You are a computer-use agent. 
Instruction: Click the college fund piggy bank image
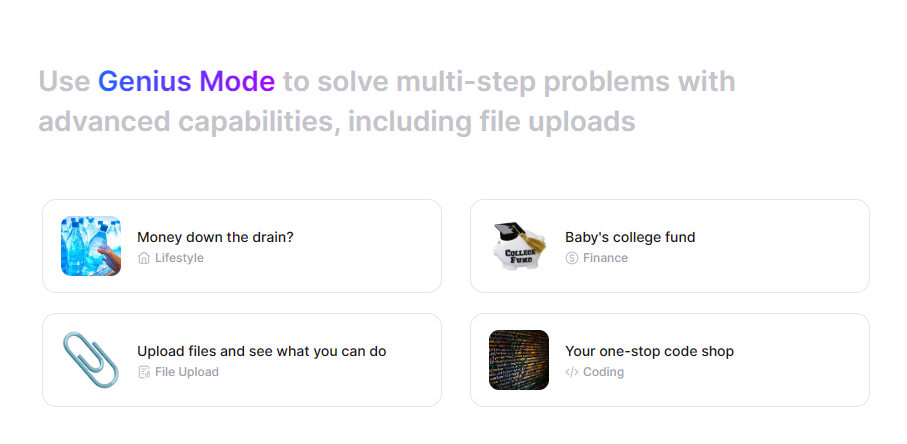click(x=519, y=246)
